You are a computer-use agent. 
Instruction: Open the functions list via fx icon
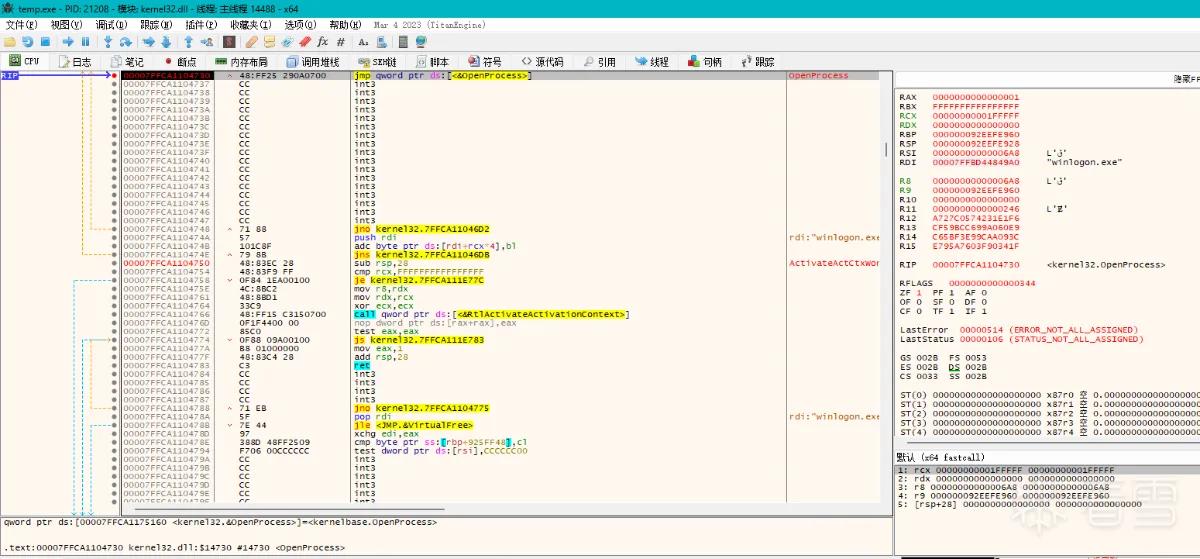(323, 42)
